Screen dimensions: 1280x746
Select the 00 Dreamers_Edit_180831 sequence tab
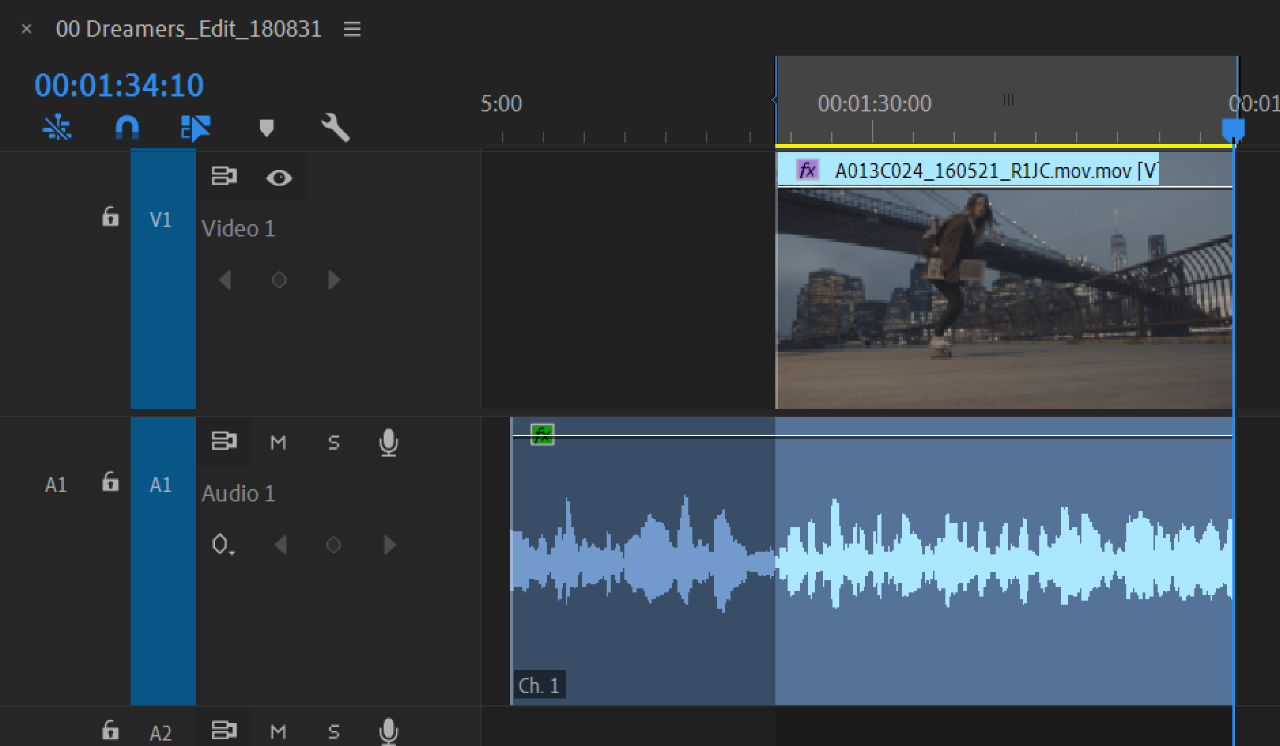point(188,30)
